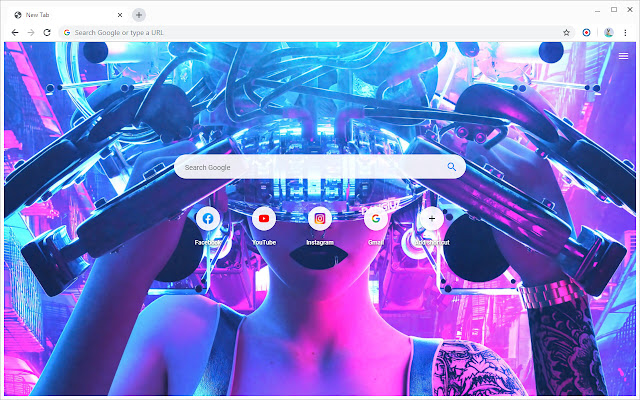Viewport: 640px width, 400px height.
Task: Open a new tab with the plus button
Action: (x=139, y=15)
